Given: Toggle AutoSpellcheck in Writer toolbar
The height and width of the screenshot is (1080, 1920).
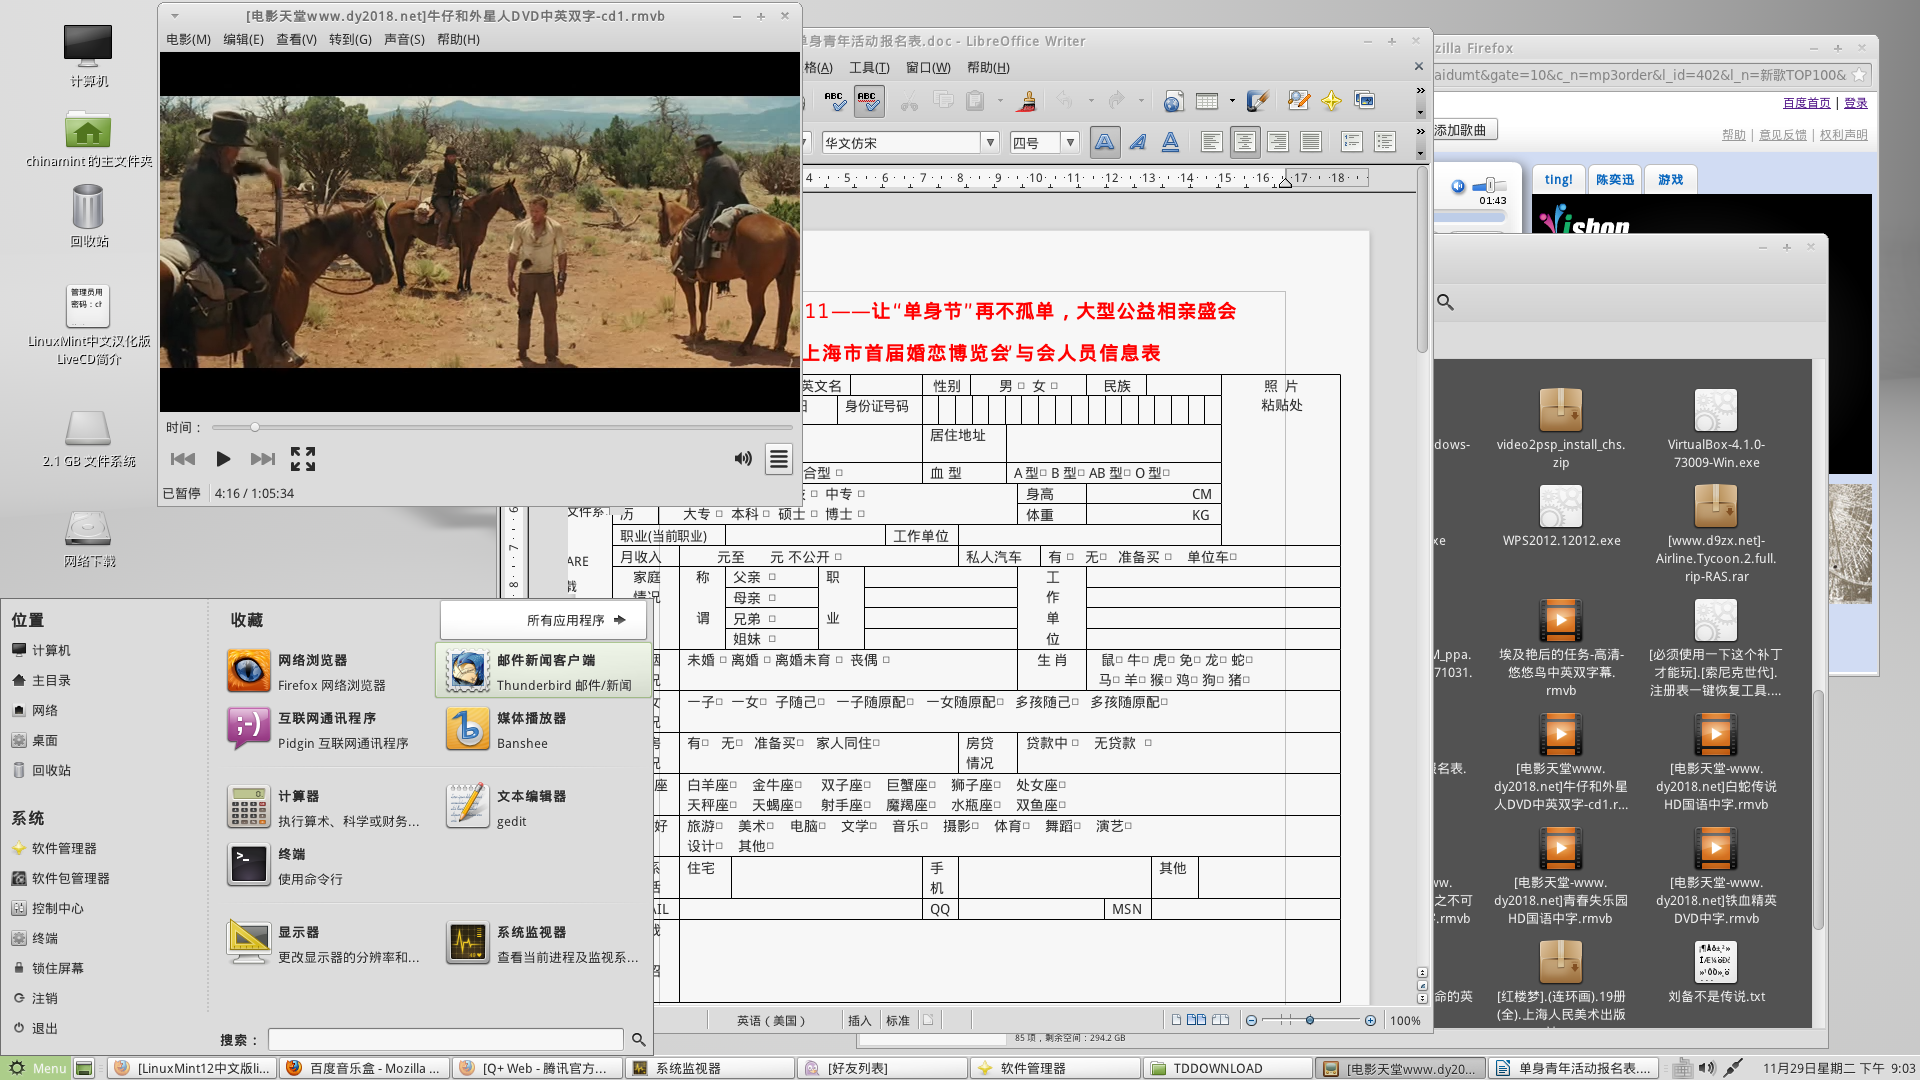Looking at the screenshot, I should (x=868, y=100).
